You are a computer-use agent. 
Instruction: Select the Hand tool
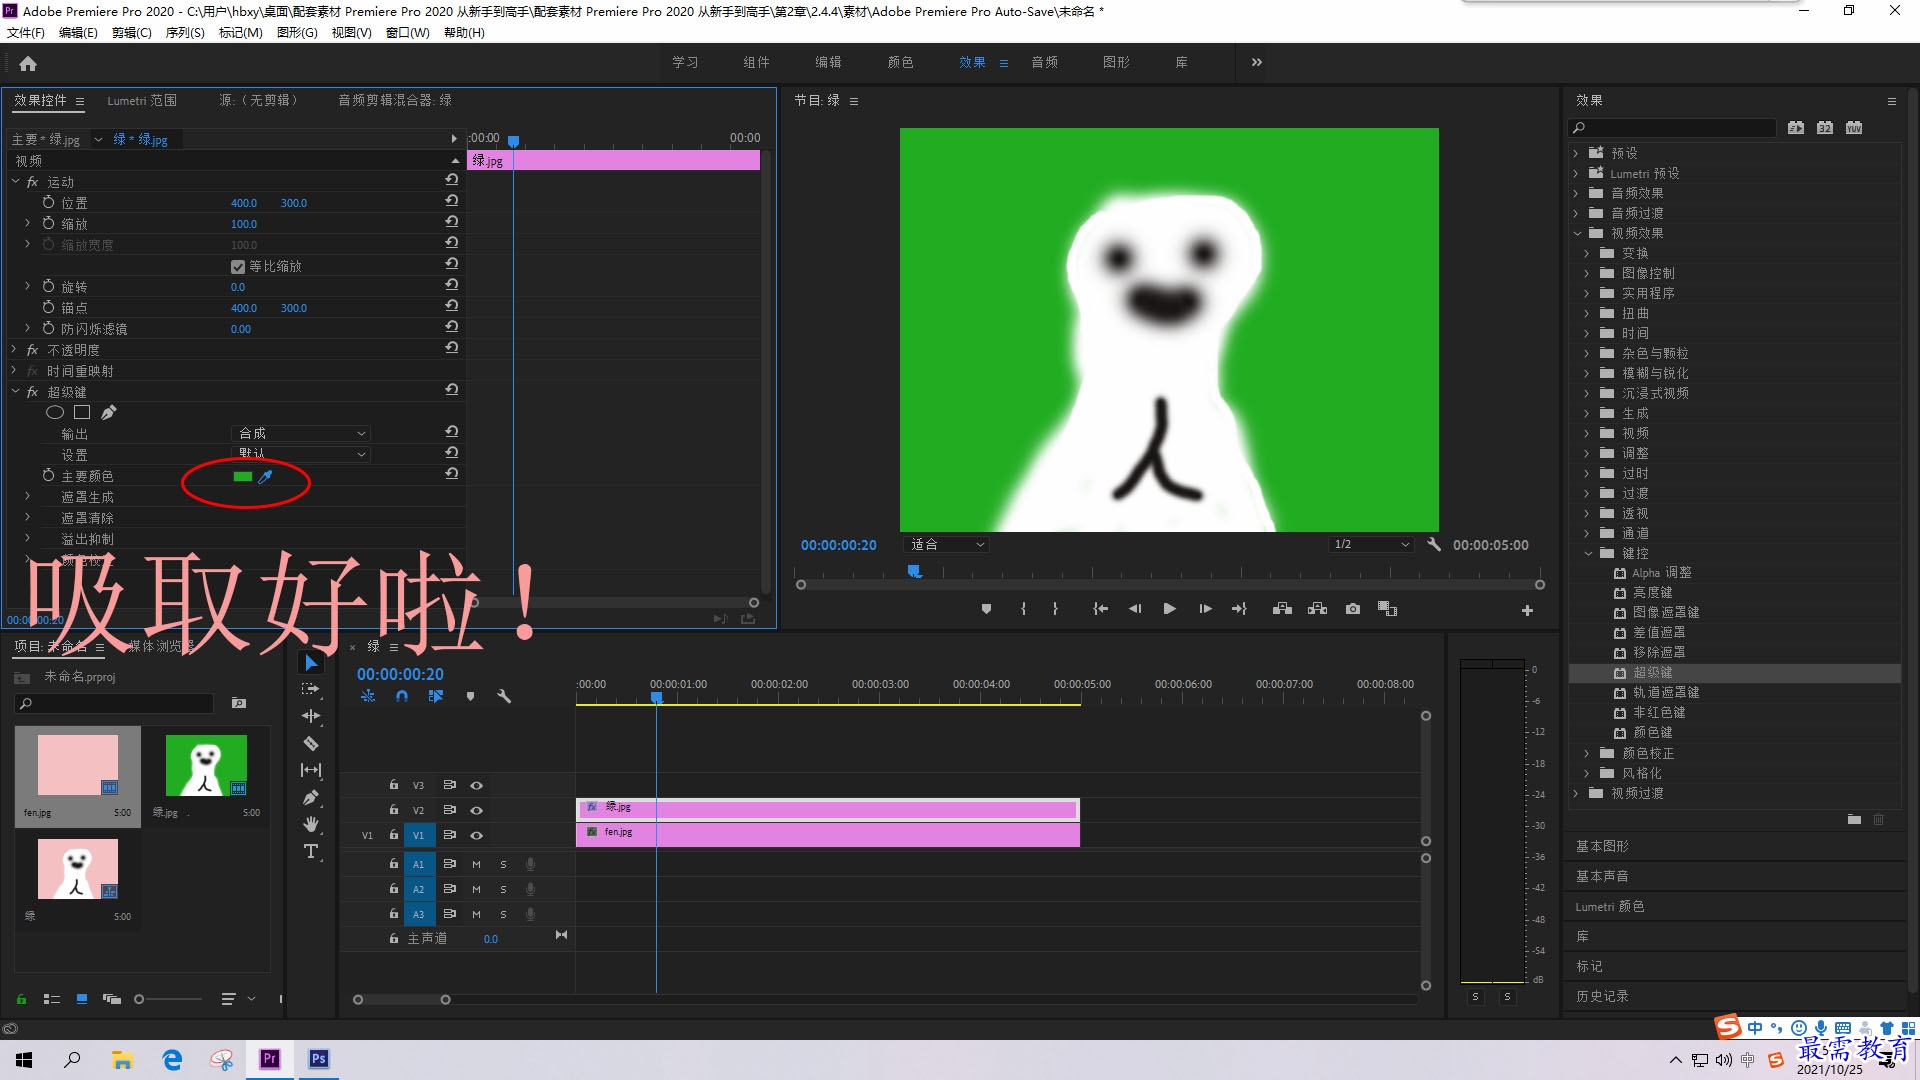coord(311,824)
